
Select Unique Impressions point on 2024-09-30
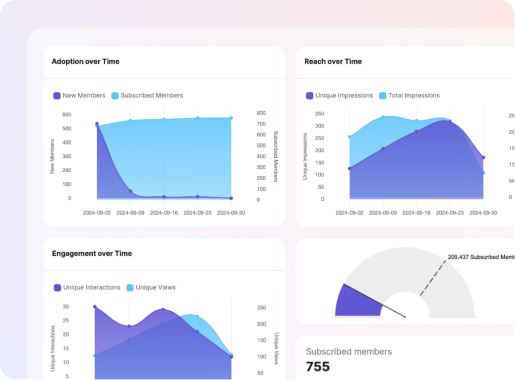click(x=483, y=157)
